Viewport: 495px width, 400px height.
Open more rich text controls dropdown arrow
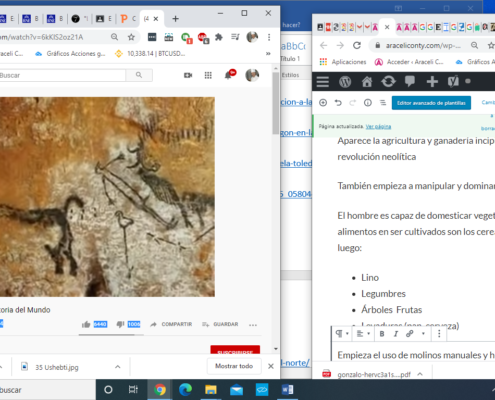pyautogui.click(x=423, y=334)
